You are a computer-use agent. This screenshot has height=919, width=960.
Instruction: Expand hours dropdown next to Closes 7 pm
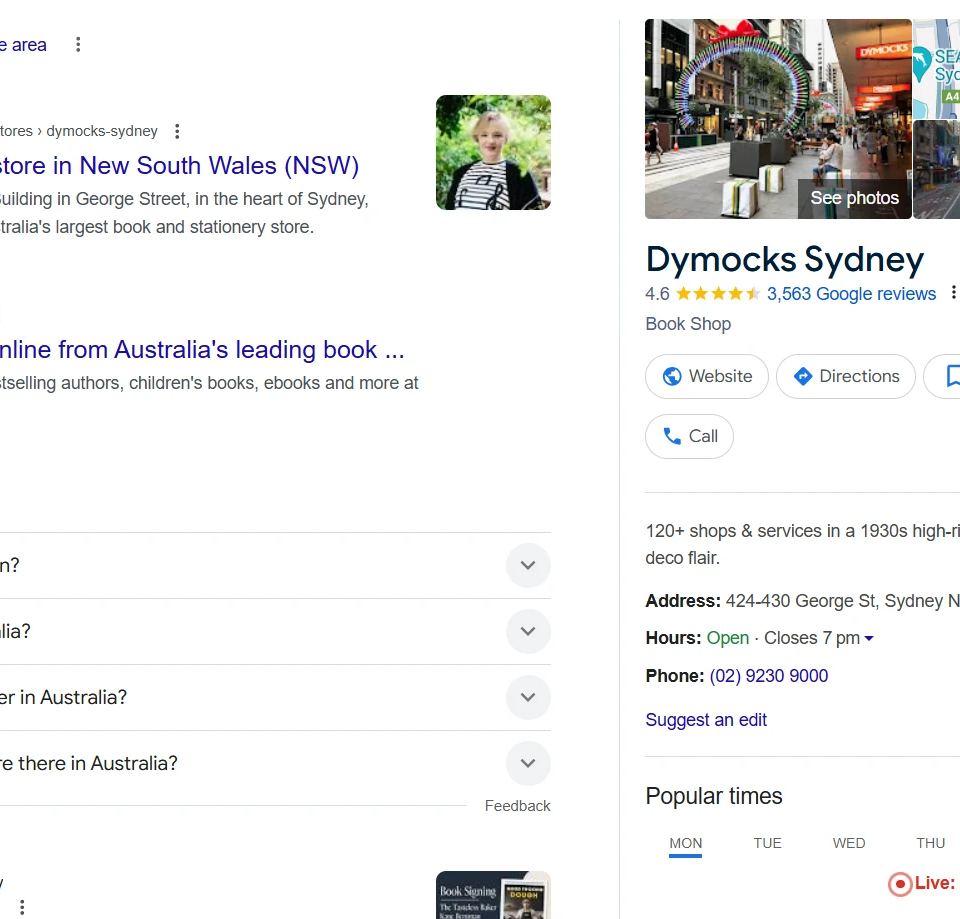click(869, 639)
